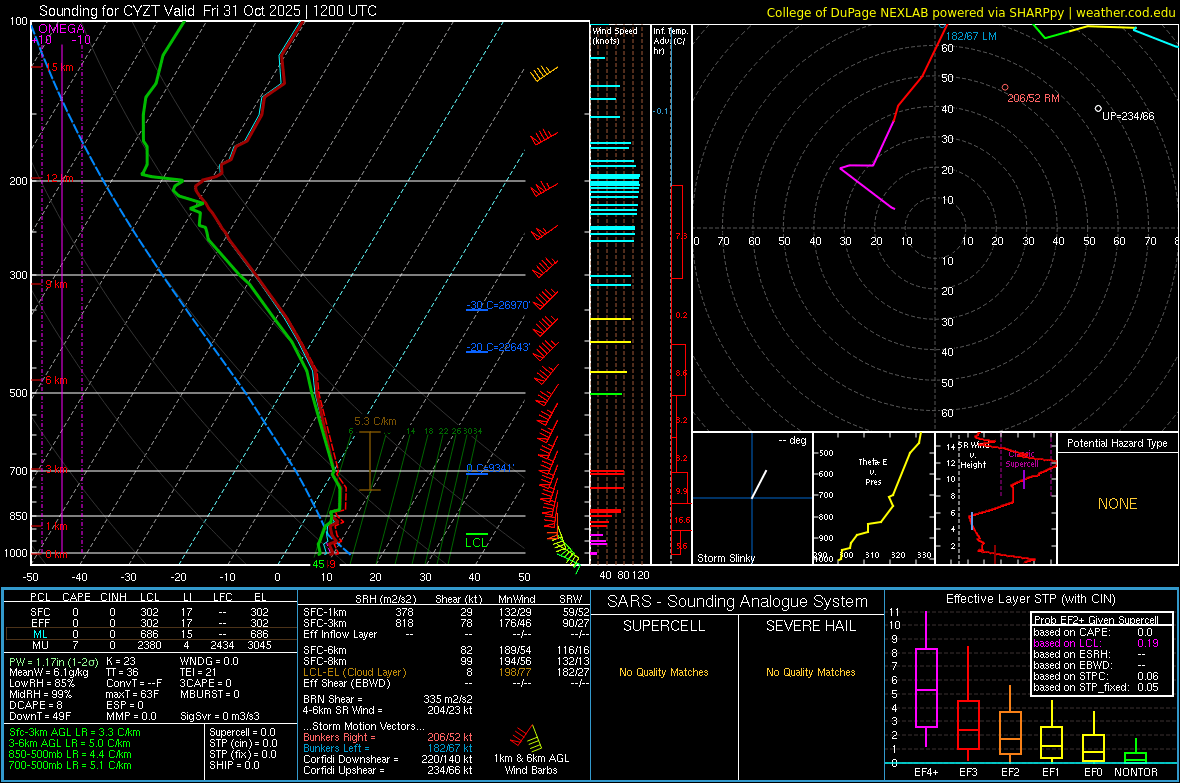The image size is (1180, 783).
Task: Click 'SARS - Sounding Analogue System' header
Action: [738, 602]
